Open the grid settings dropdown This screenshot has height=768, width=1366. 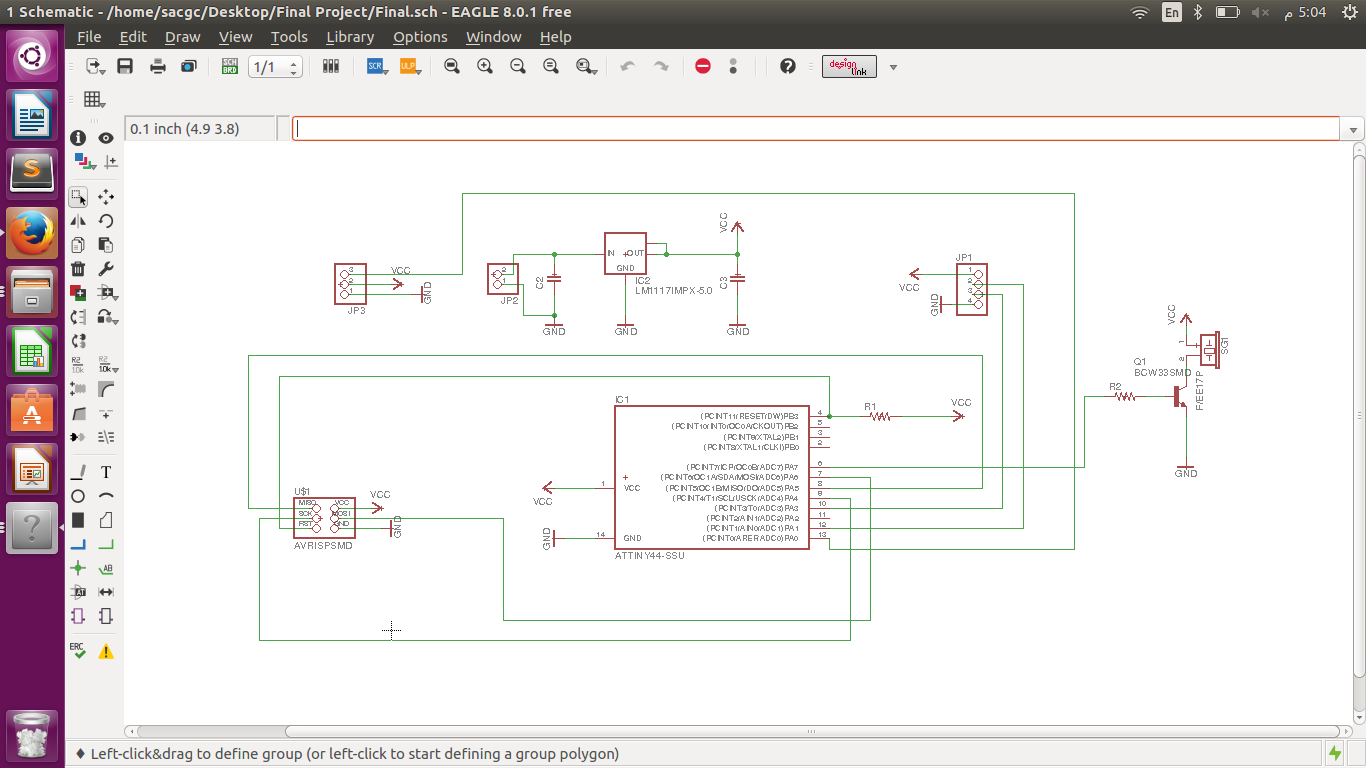tap(95, 99)
